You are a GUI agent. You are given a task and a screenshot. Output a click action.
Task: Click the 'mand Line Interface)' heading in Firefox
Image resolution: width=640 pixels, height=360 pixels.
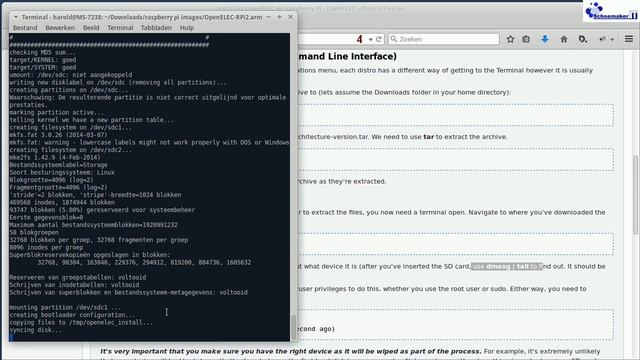coord(347,56)
